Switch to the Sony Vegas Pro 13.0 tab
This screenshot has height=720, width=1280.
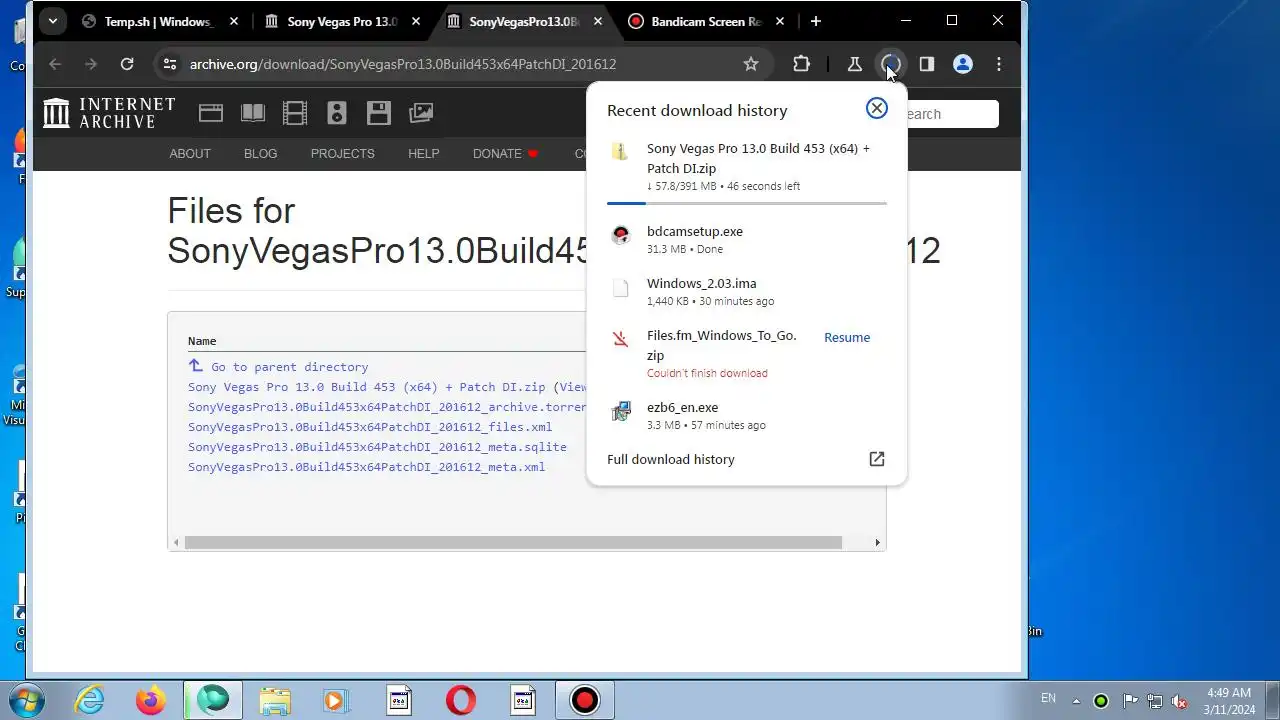click(x=343, y=21)
